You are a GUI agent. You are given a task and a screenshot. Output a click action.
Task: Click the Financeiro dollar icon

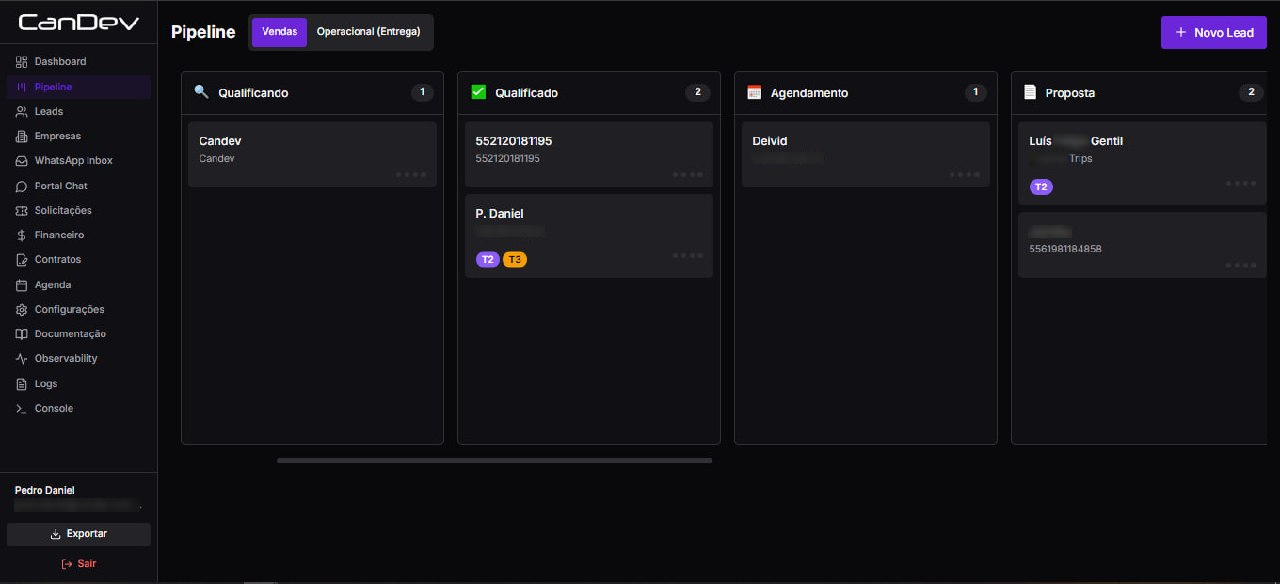(x=22, y=236)
